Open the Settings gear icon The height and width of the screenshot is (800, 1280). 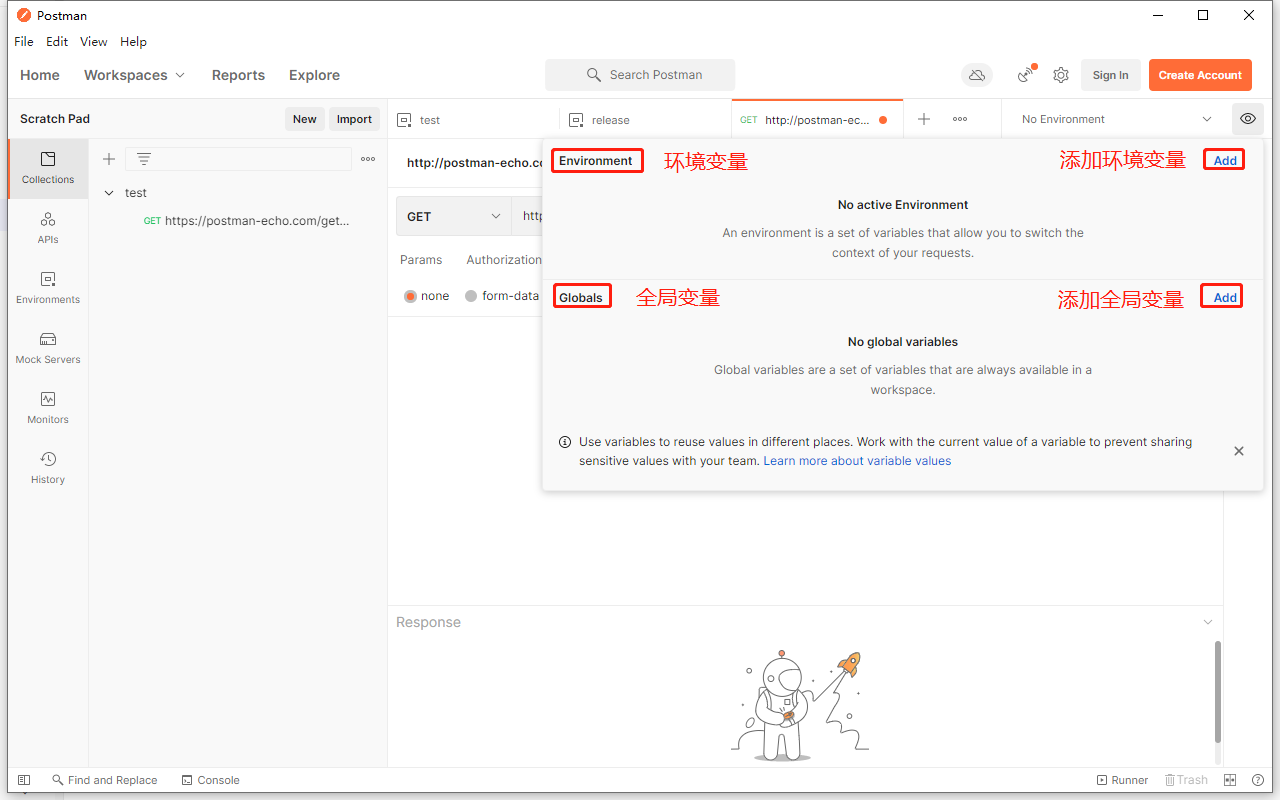(x=1061, y=75)
